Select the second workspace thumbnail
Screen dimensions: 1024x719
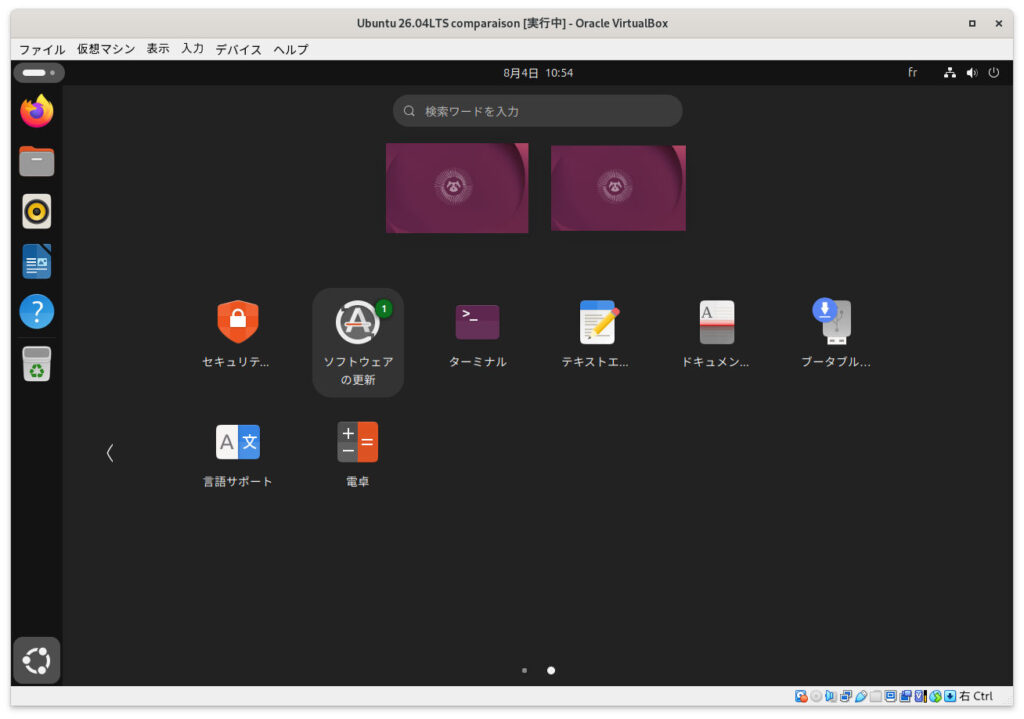pyautogui.click(x=618, y=188)
